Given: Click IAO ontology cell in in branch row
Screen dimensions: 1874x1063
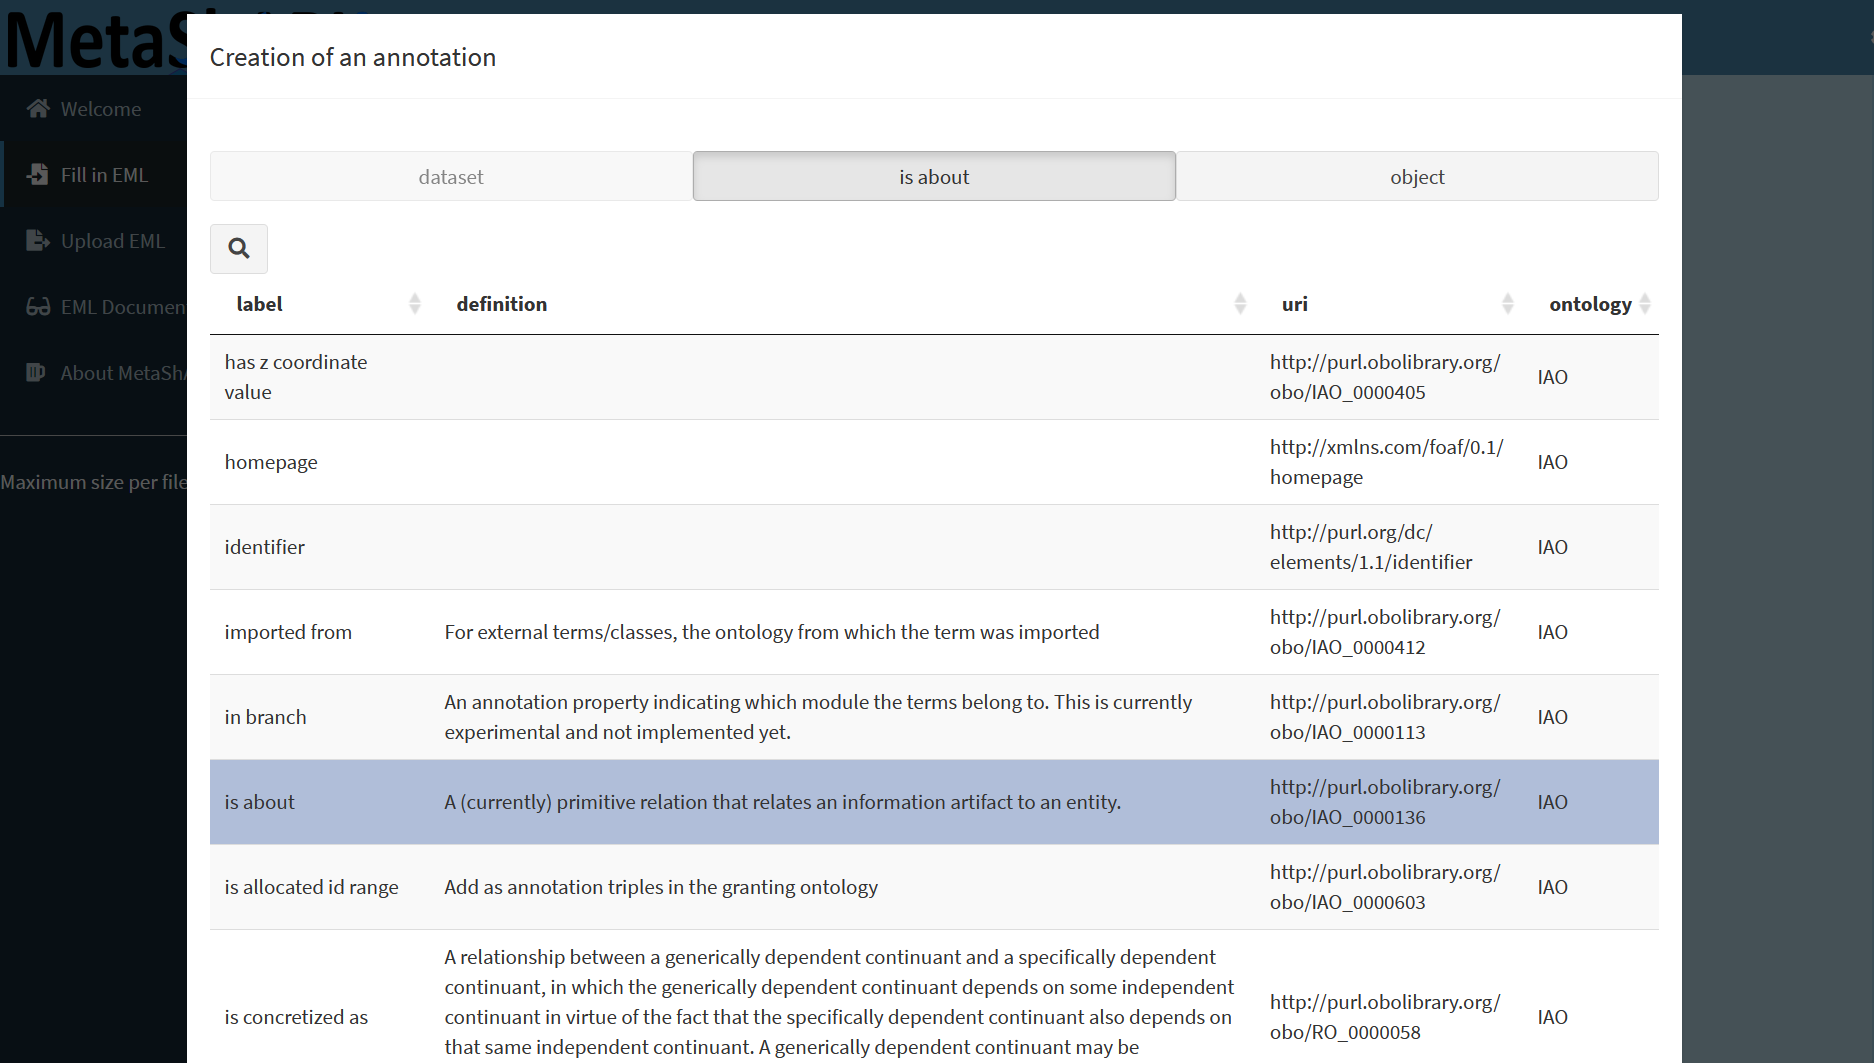Looking at the screenshot, I should pos(1591,717).
